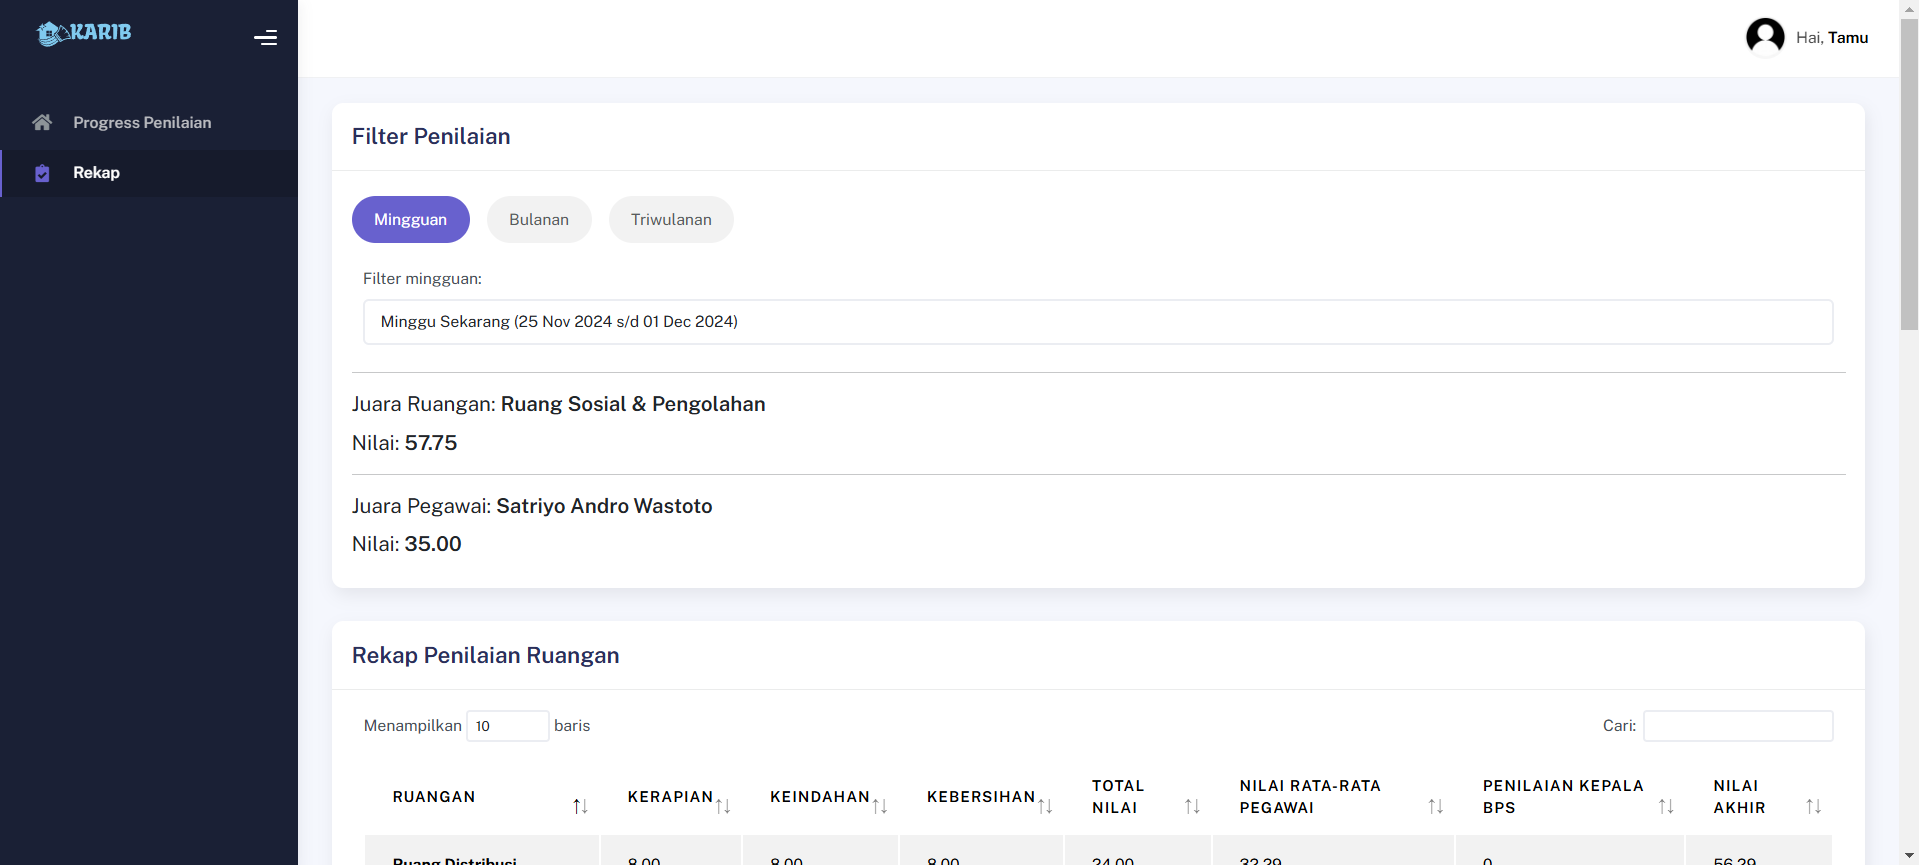Click the Cari search input field
Image resolution: width=1919 pixels, height=865 pixels.
[x=1737, y=726]
